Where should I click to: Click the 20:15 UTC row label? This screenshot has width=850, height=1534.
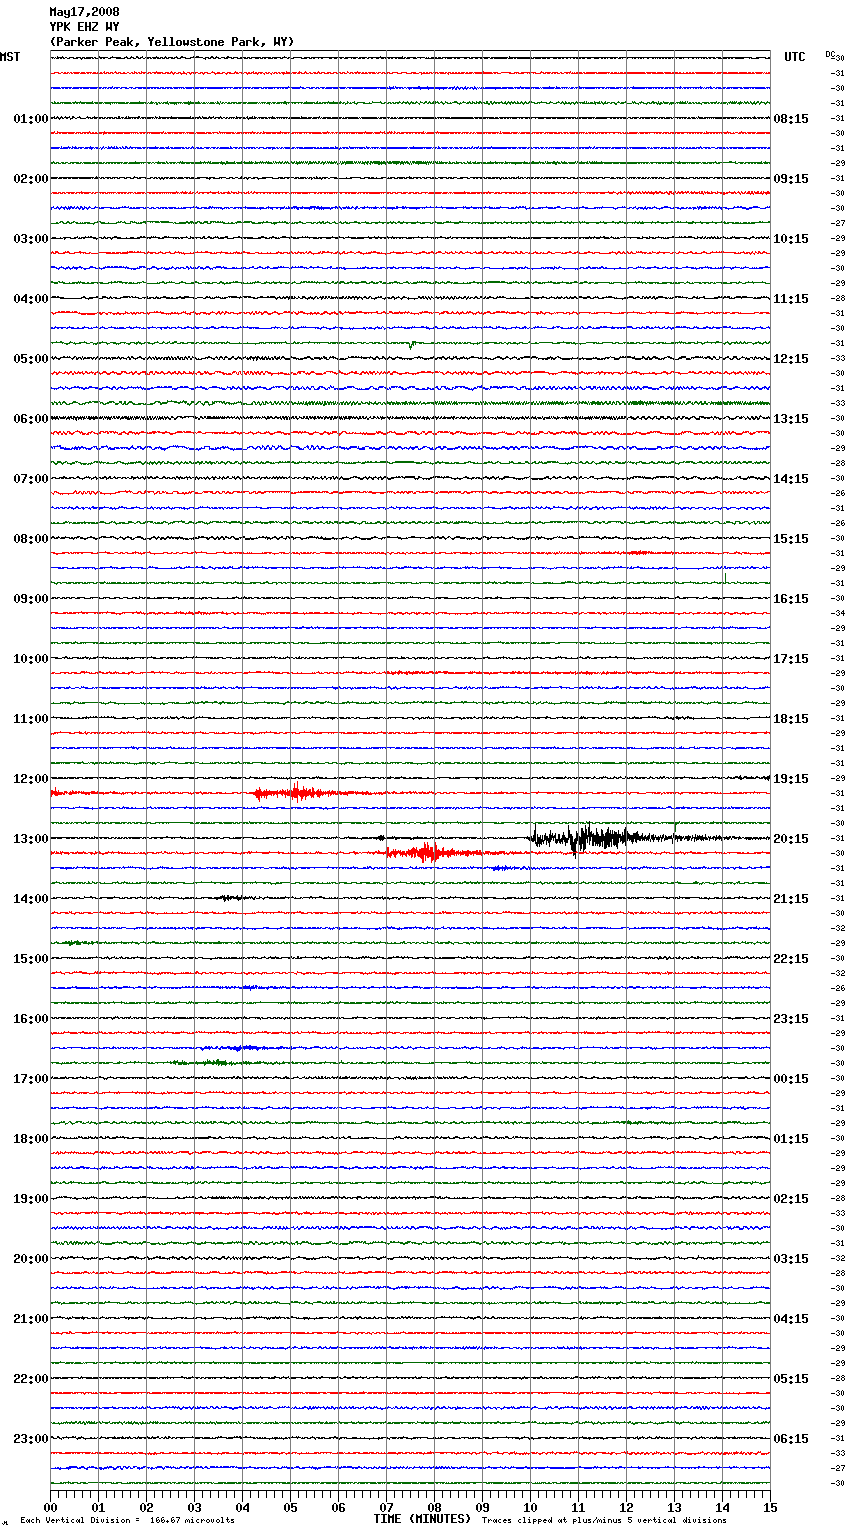pyautogui.click(x=791, y=839)
